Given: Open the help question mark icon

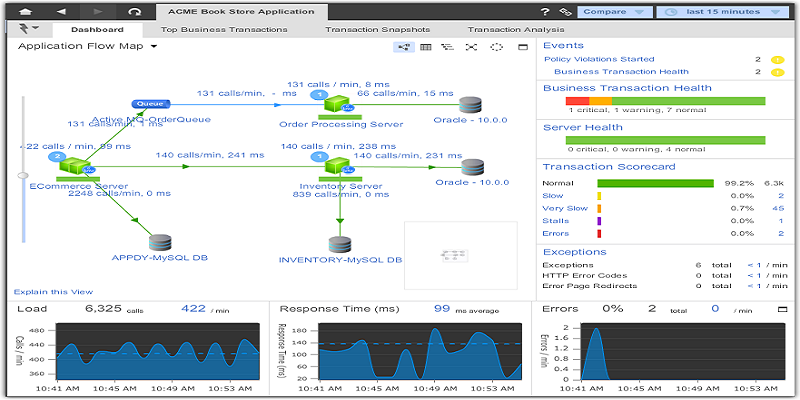Looking at the screenshot, I should point(545,12).
